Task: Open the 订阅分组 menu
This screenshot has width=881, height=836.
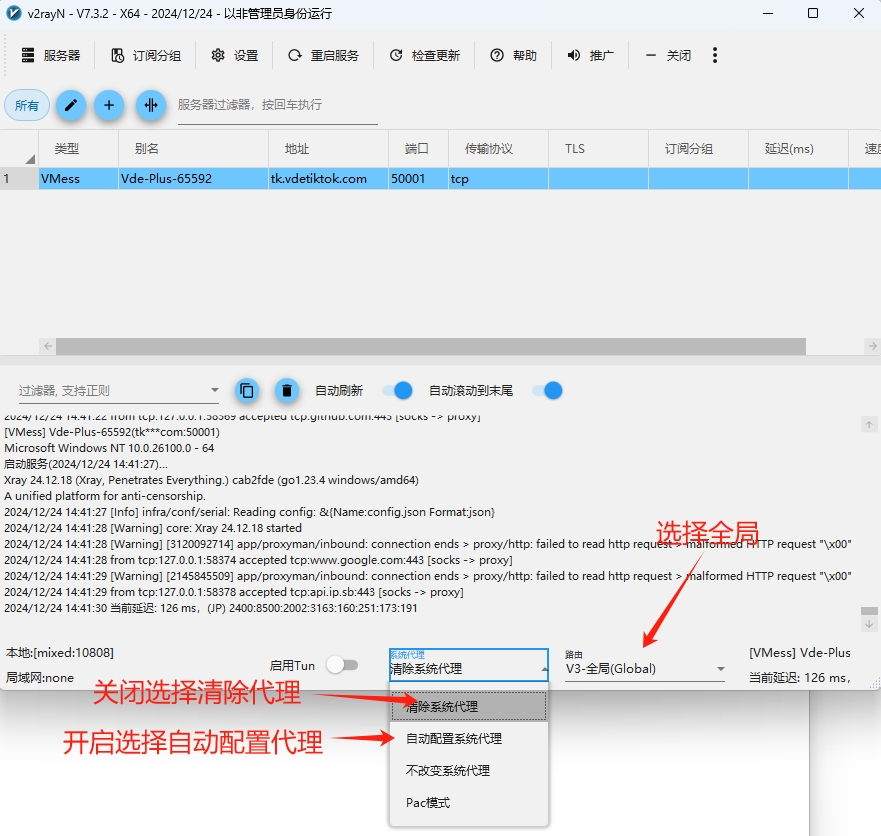Action: click(146, 56)
